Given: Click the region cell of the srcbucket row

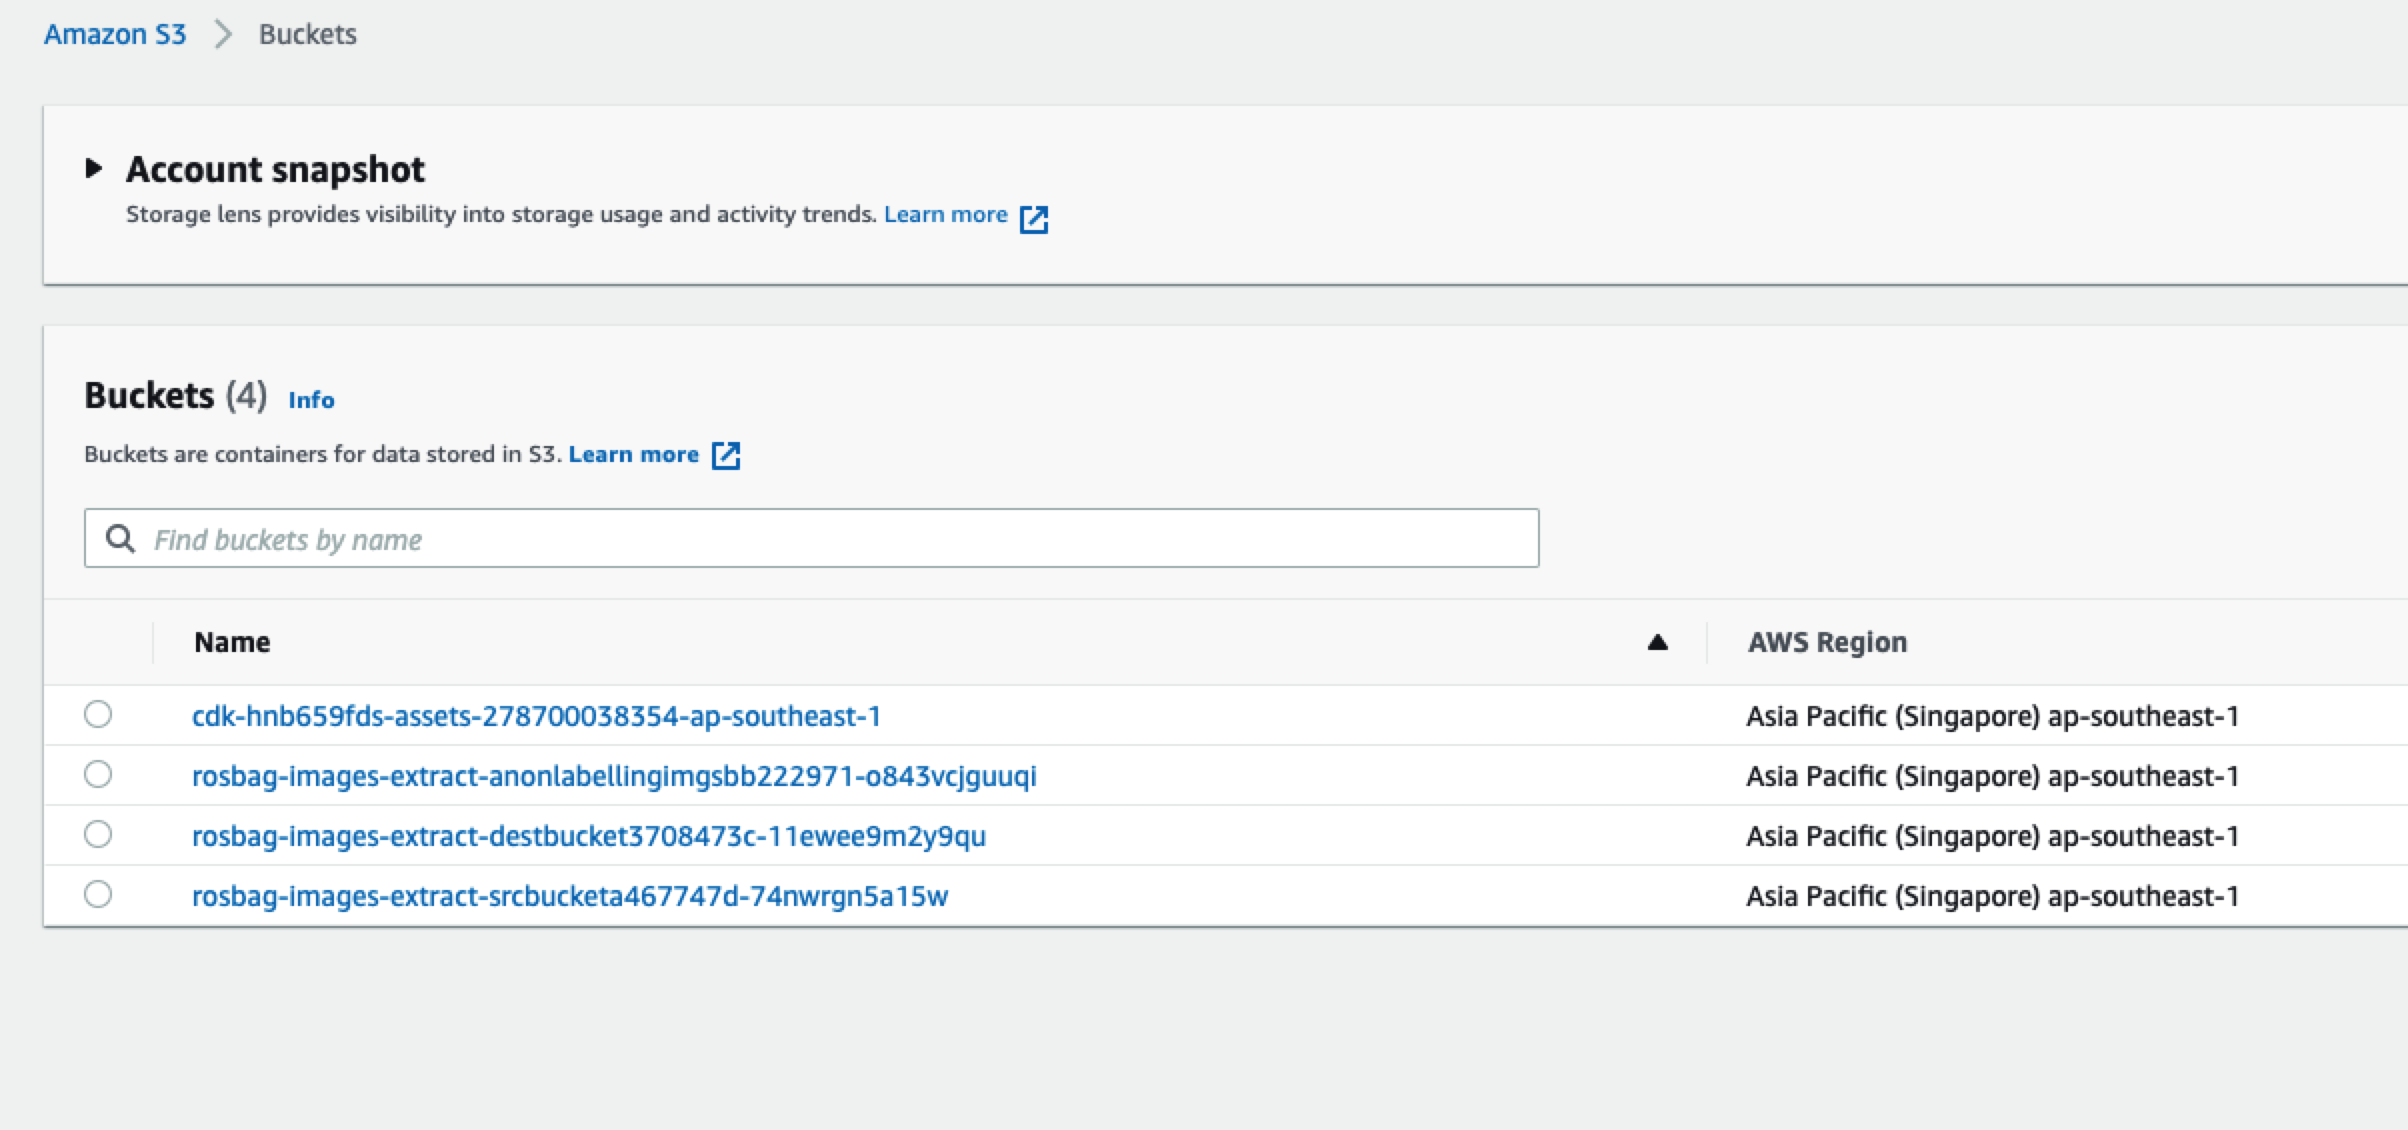Looking at the screenshot, I should point(1992,896).
